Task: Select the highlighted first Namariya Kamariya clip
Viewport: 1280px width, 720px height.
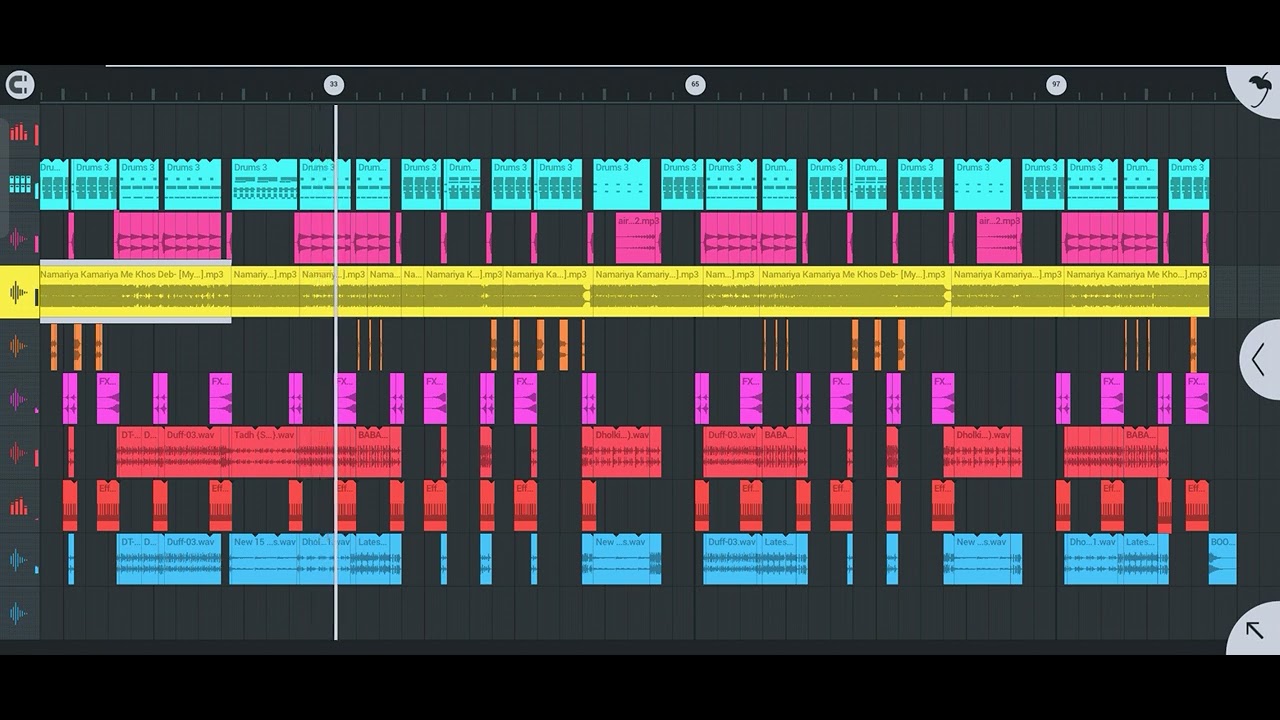Action: coord(135,292)
